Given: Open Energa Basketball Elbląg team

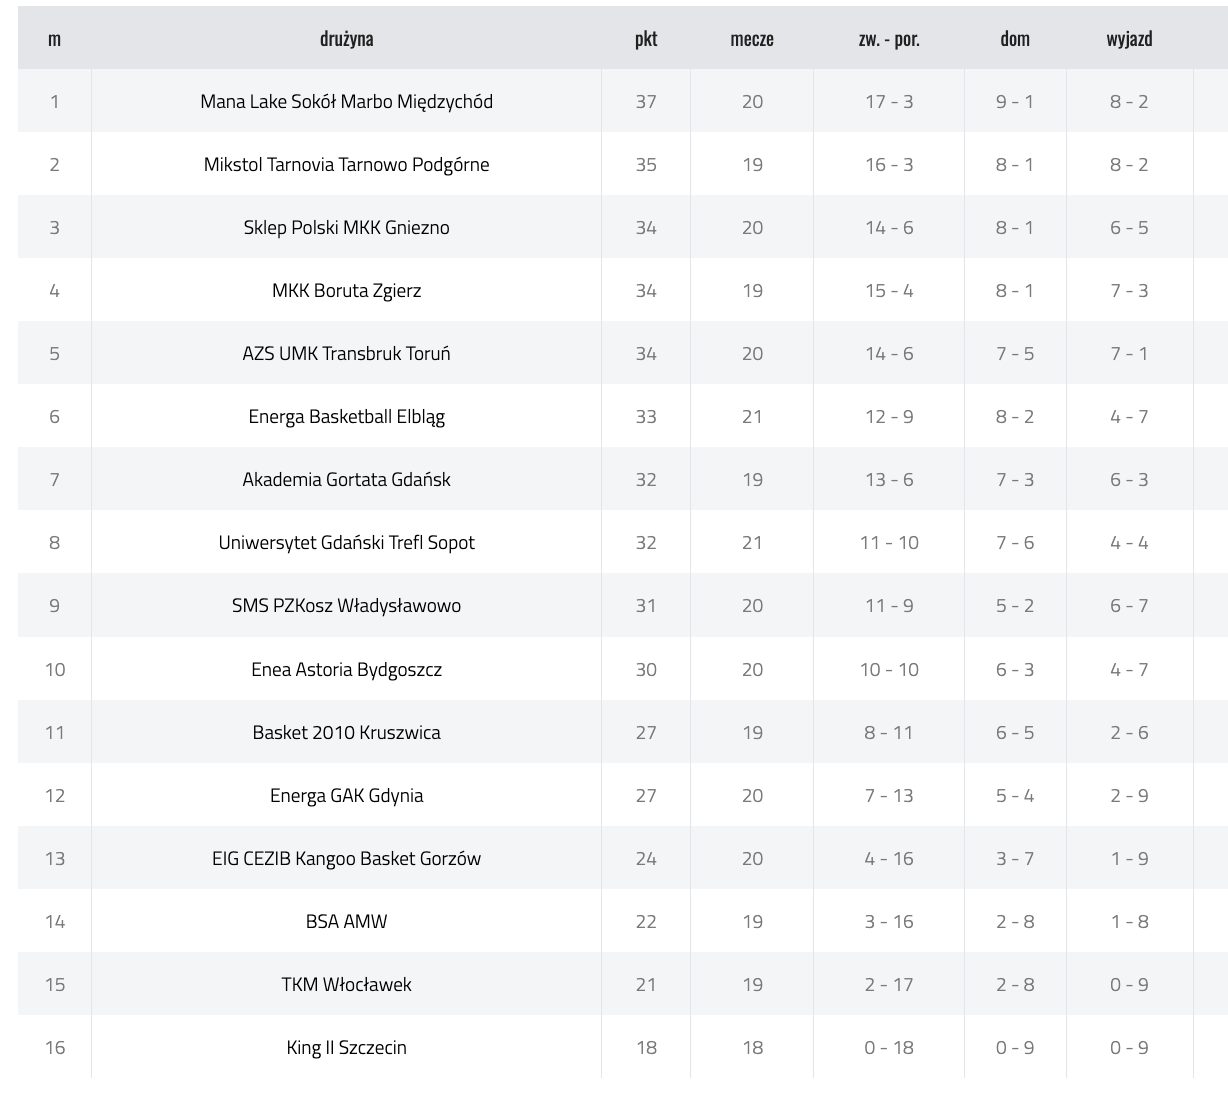Looking at the screenshot, I should click(x=346, y=416).
